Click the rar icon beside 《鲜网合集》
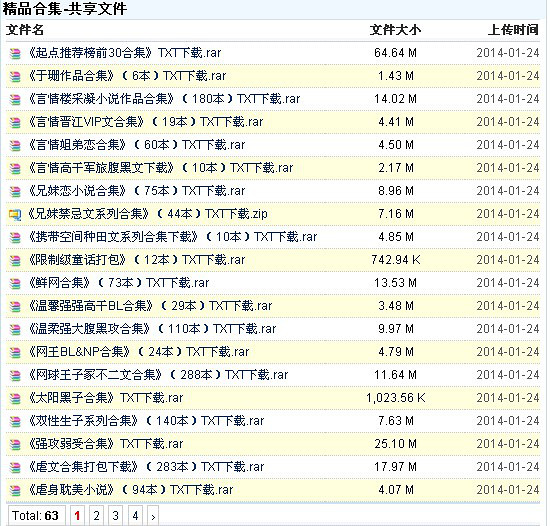The image size is (550, 526). click(15, 283)
